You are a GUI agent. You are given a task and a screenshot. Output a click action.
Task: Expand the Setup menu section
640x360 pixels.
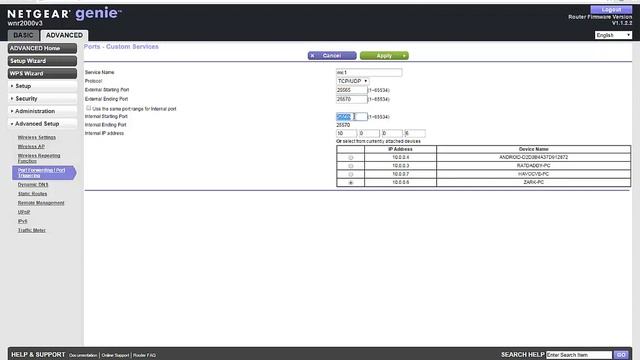tap(42, 86)
